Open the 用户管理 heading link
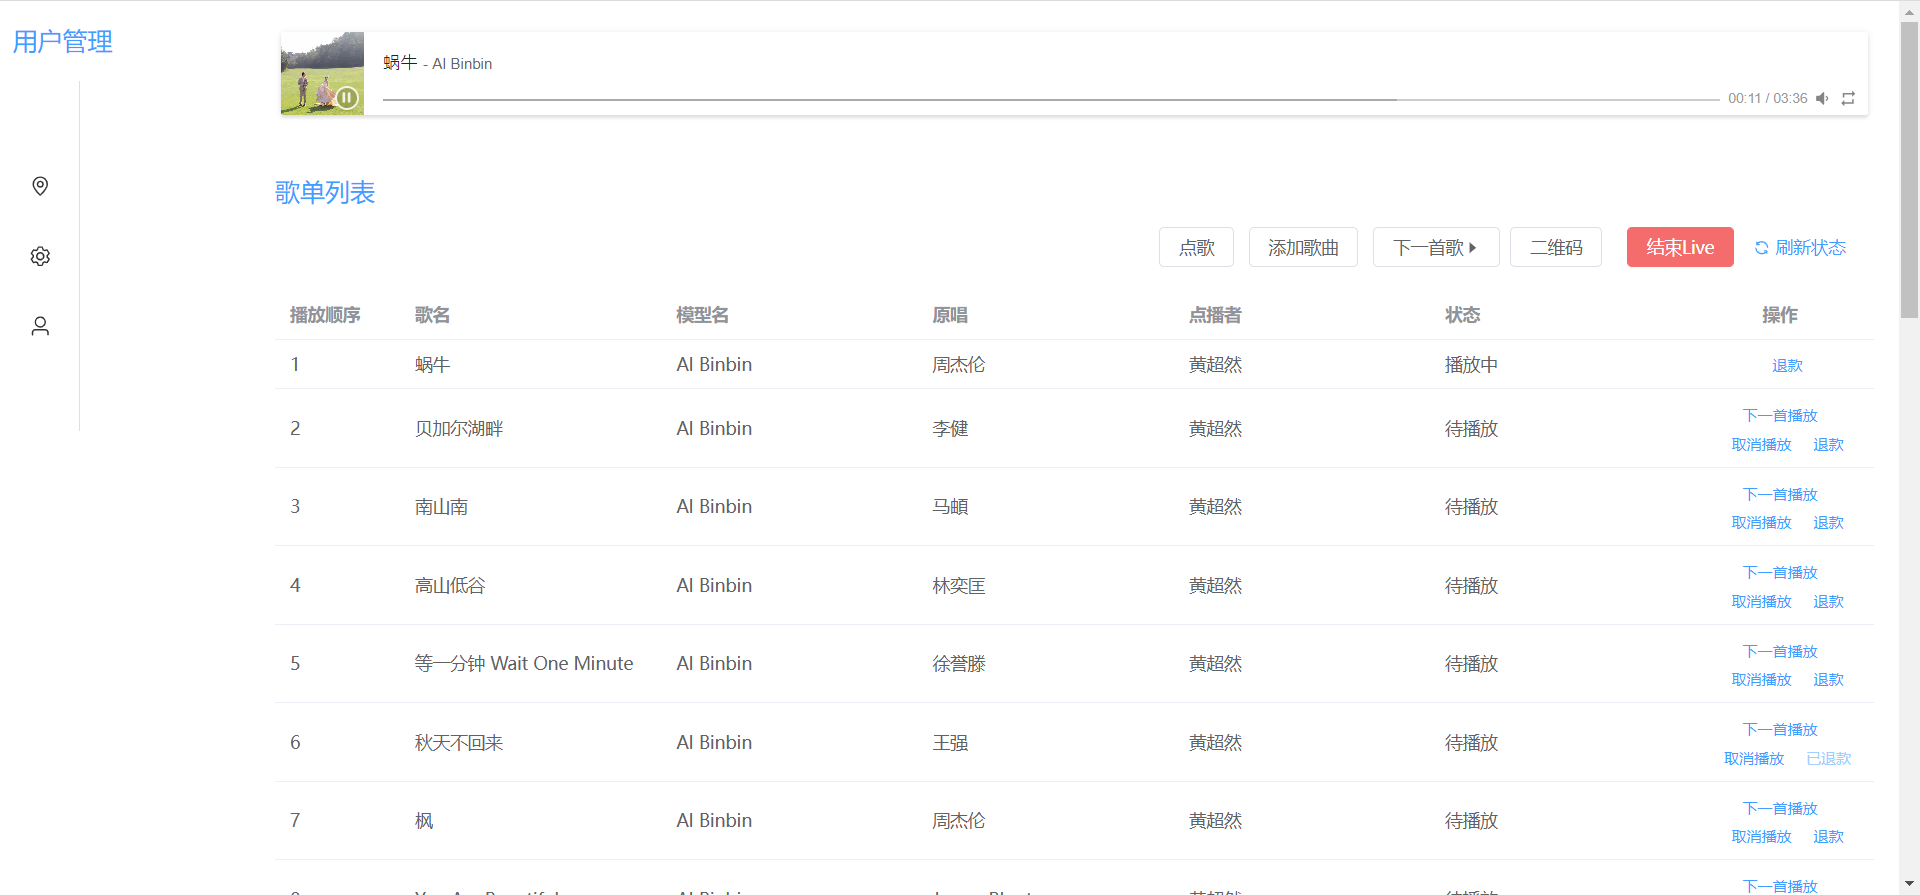Viewport: 1920px width, 895px height. [62, 42]
